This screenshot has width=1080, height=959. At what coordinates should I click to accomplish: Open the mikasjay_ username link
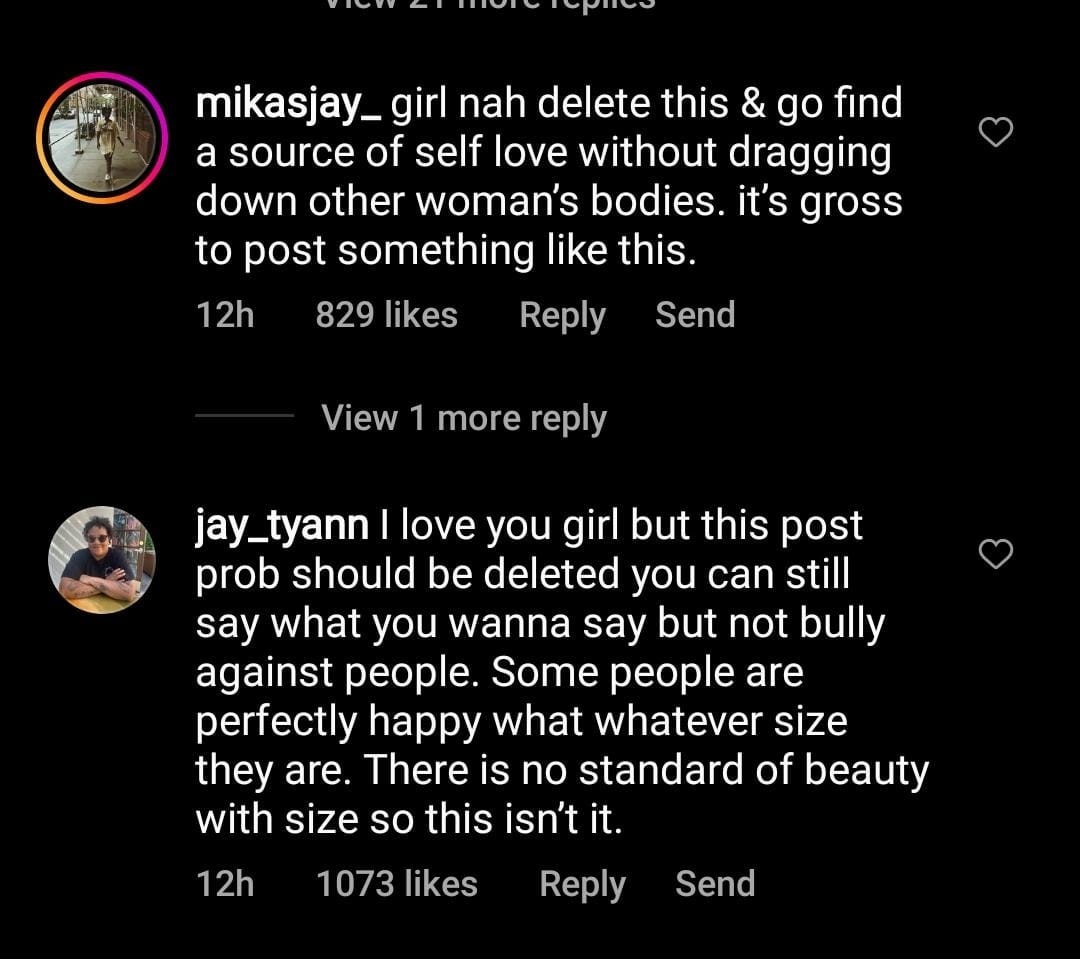coord(287,103)
